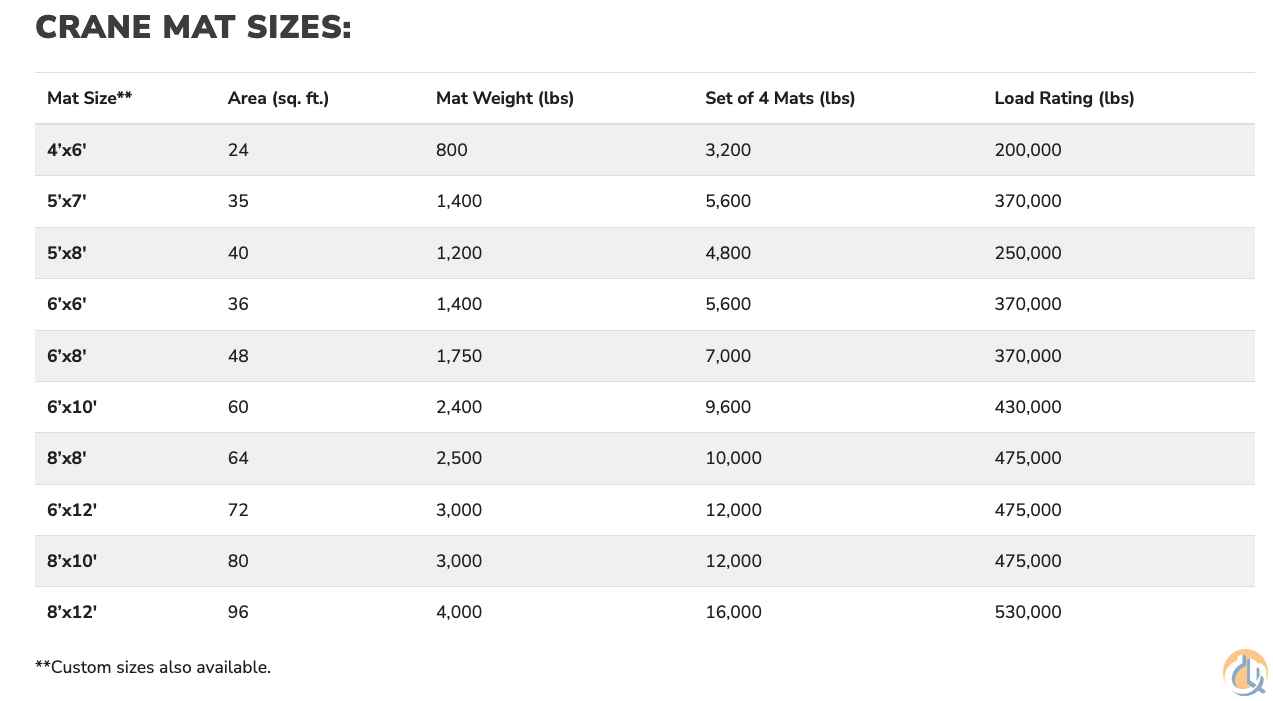Viewport: 1273px width, 701px height.
Task: Click the Set of 4 Mats header
Action: pos(779,98)
